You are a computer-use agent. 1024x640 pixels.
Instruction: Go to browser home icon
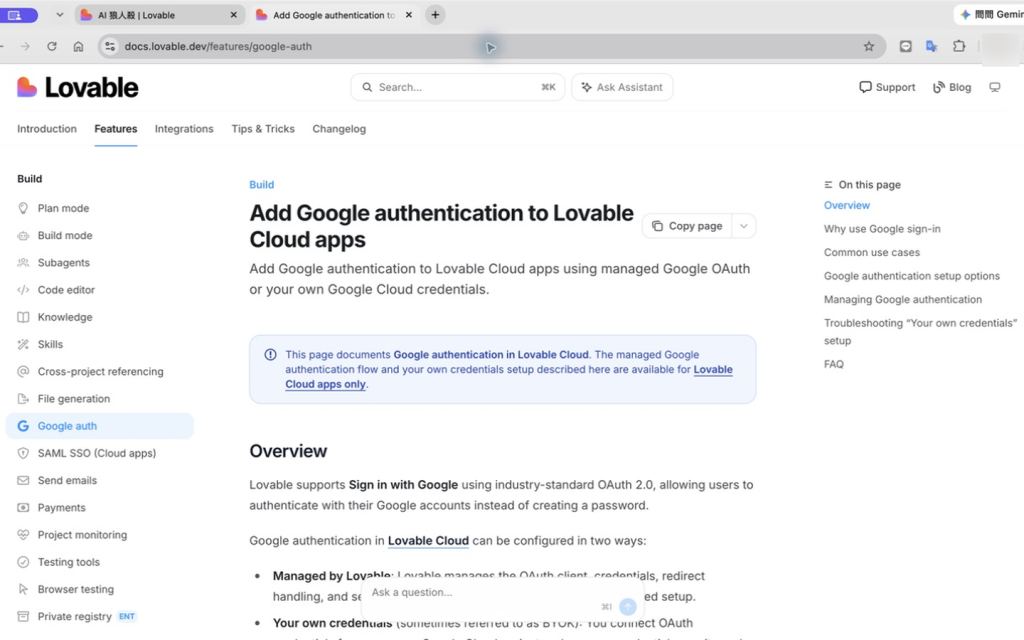coord(78,46)
